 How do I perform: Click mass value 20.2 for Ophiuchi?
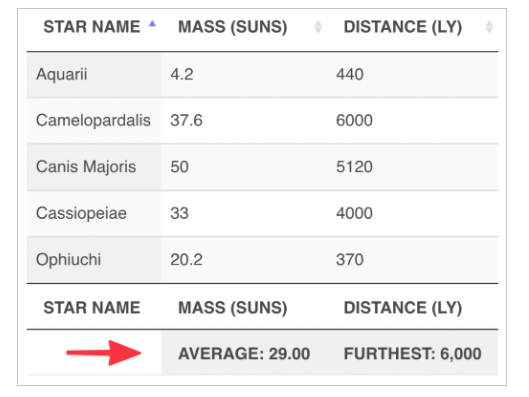tap(186, 260)
